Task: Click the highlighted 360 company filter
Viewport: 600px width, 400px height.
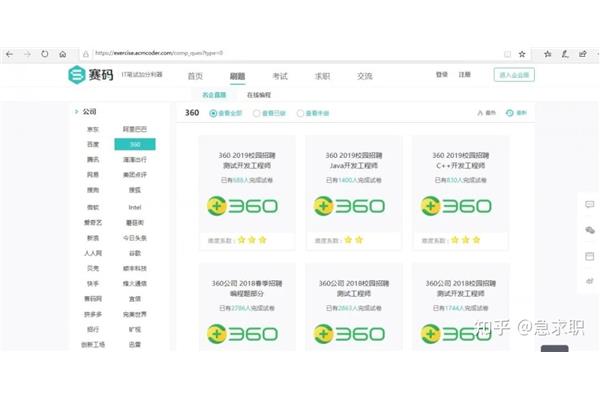Action: coord(135,144)
